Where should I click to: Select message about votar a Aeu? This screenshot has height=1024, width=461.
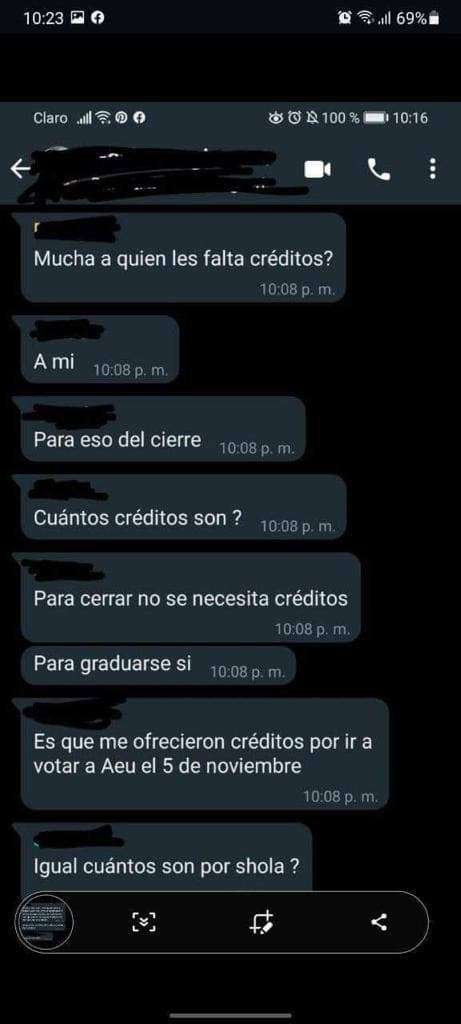tap(205, 754)
